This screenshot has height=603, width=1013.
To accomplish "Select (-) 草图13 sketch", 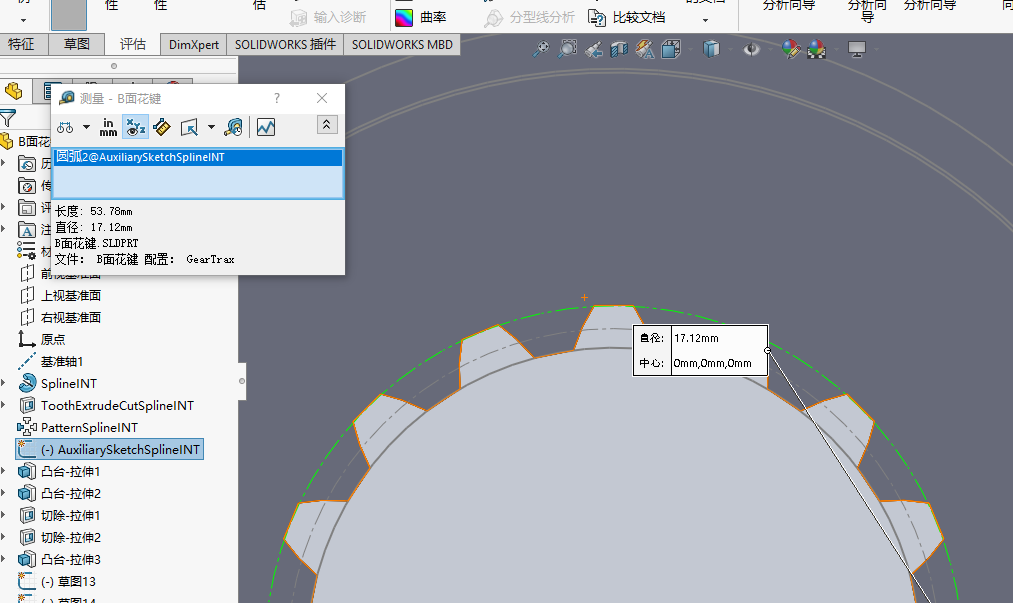I will 68,581.
